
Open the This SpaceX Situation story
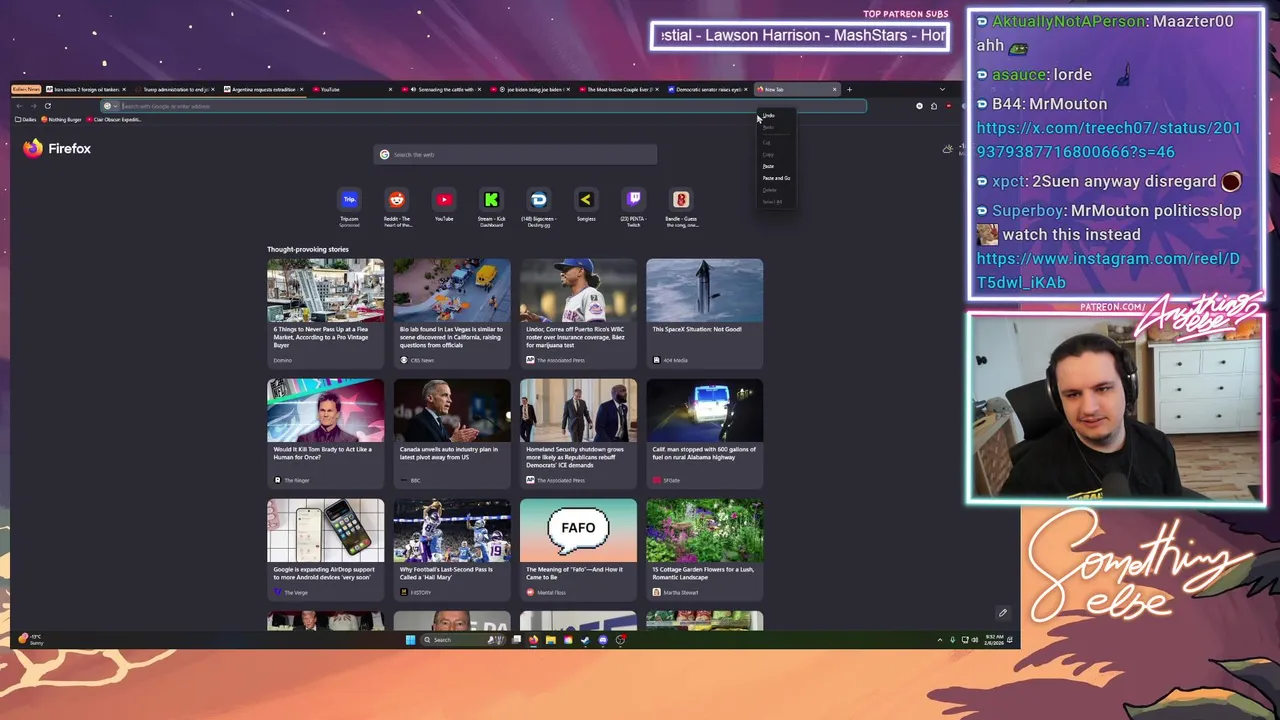pos(704,312)
